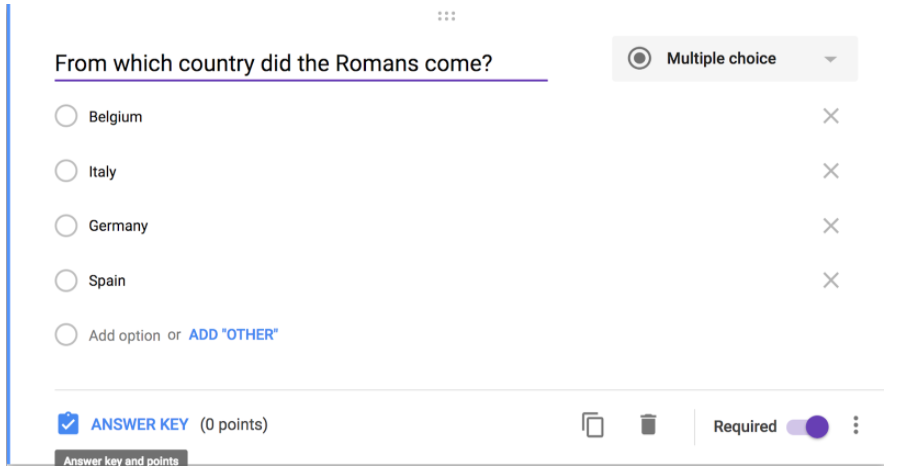Grab the drag handle dots above question
The width and height of the screenshot is (906, 472).
(446, 16)
